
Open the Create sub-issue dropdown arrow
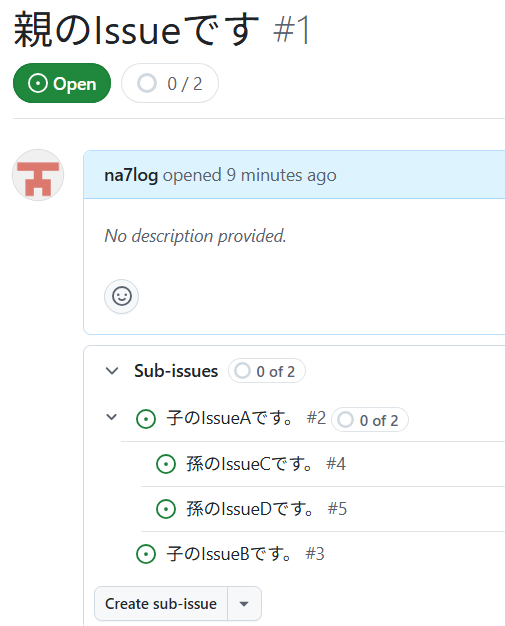pyautogui.click(x=244, y=604)
